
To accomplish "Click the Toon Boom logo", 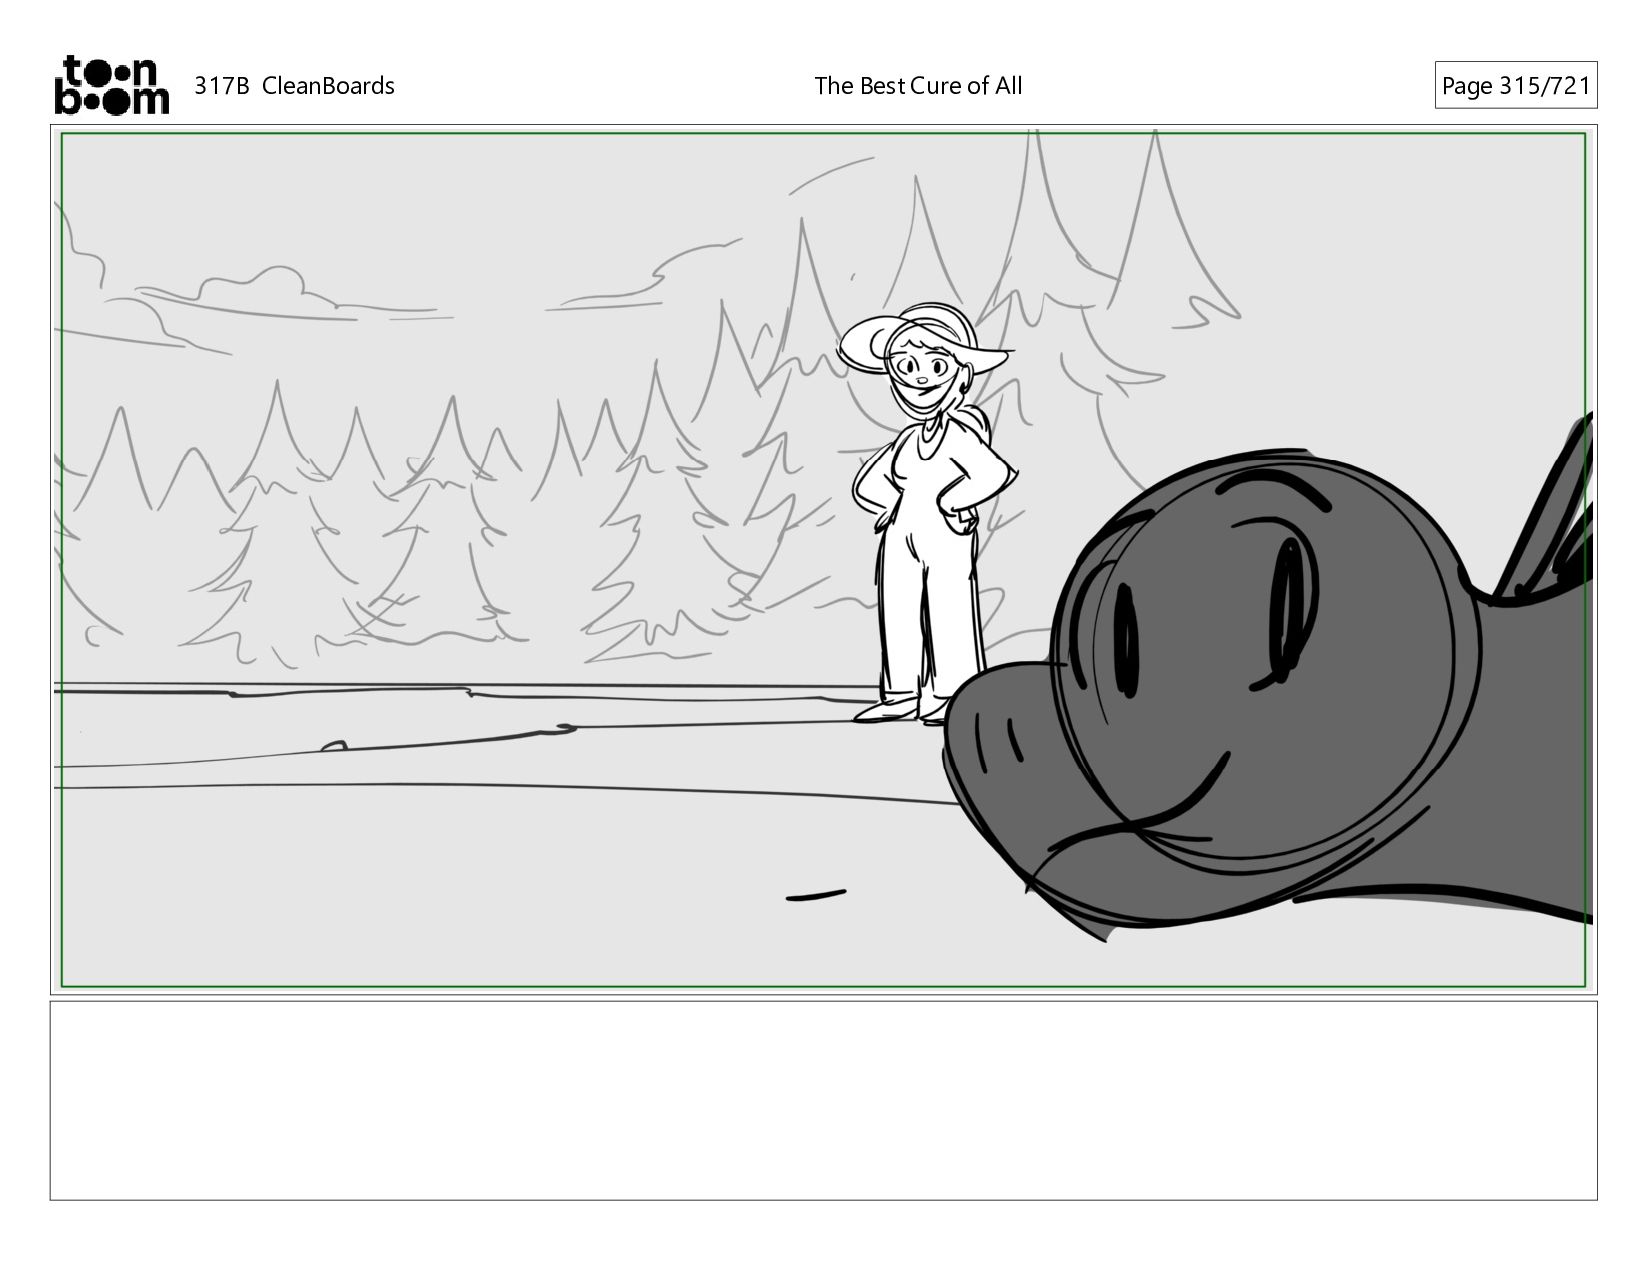I will [111, 85].
